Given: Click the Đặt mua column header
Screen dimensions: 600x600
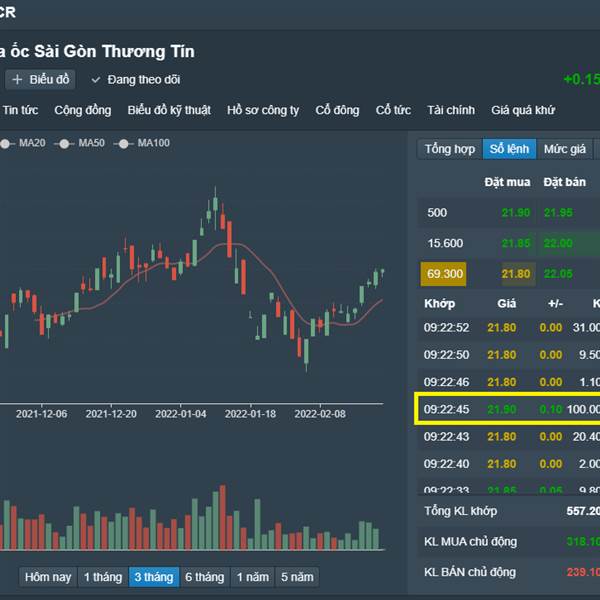Looking at the screenshot, I should pyautogui.click(x=507, y=182).
